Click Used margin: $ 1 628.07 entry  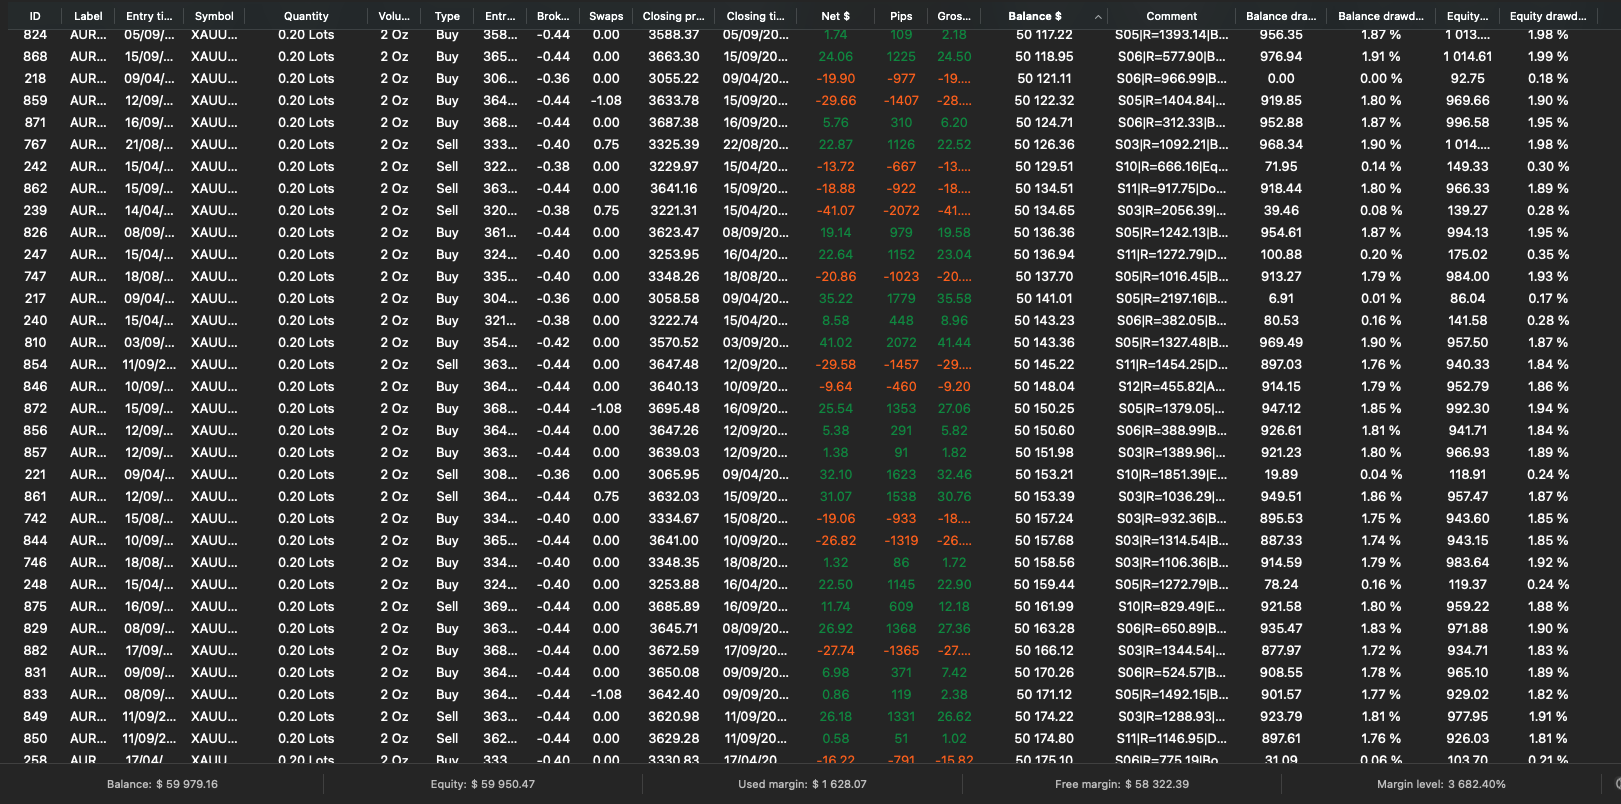[x=802, y=784]
